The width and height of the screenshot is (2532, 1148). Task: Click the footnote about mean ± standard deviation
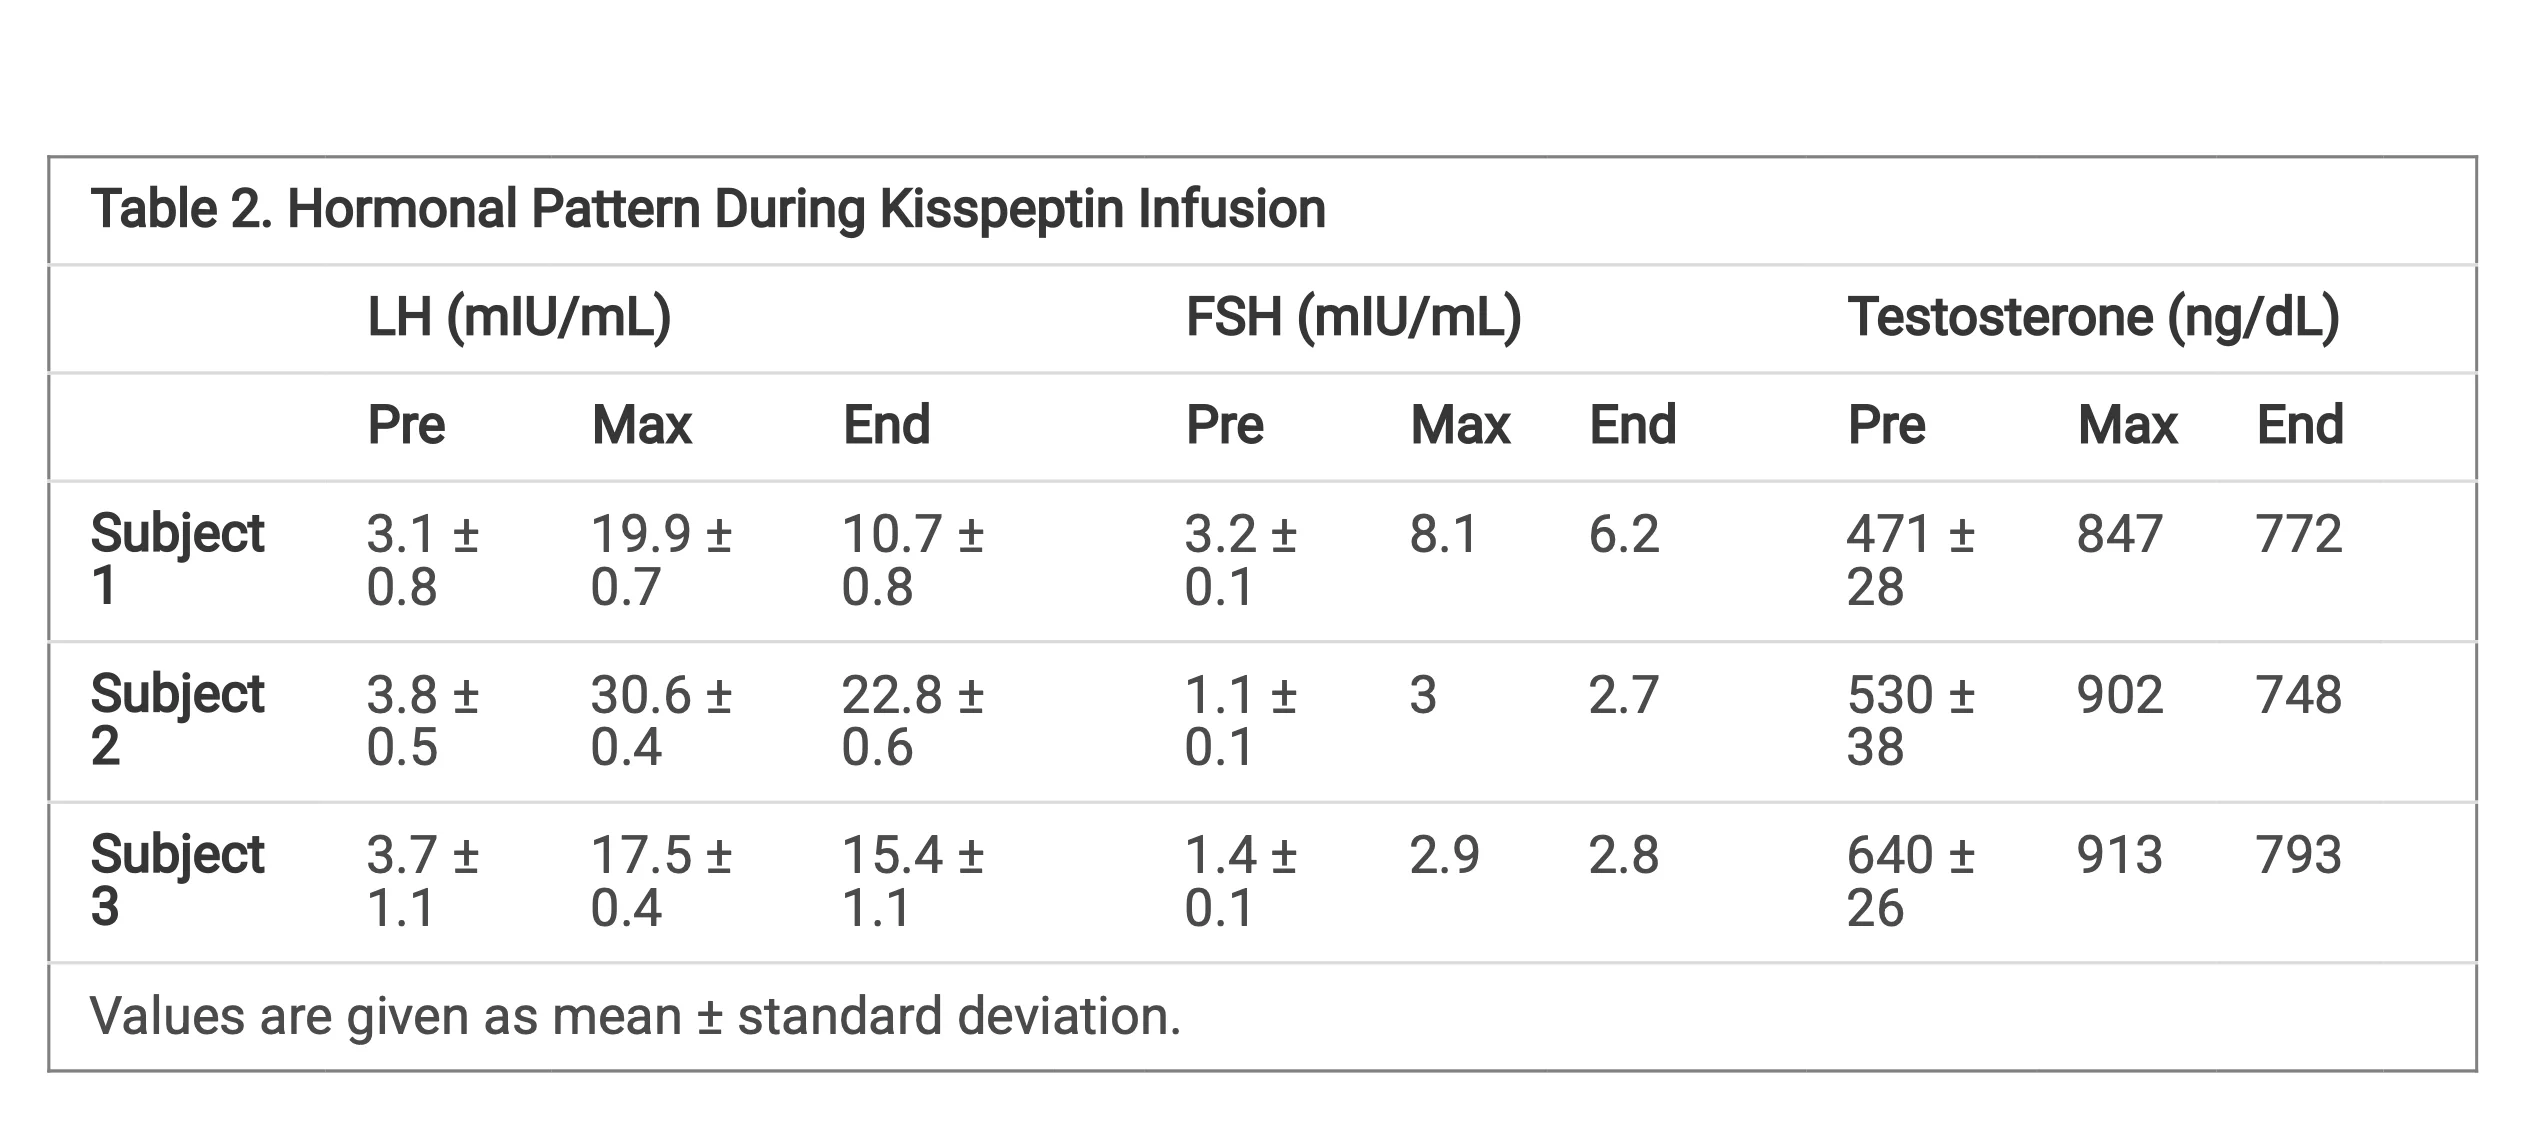(635, 1016)
